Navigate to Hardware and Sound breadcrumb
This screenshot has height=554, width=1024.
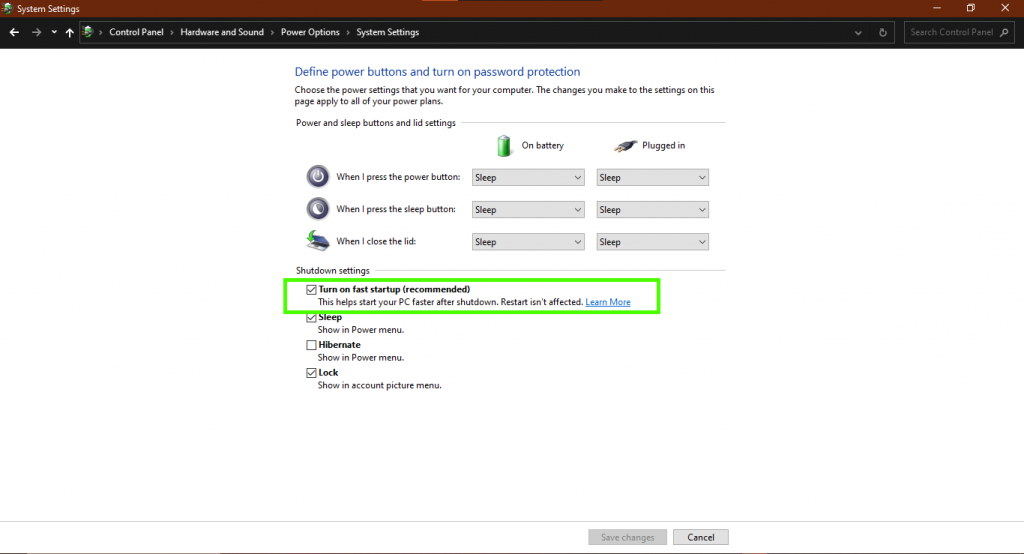(x=222, y=32)
